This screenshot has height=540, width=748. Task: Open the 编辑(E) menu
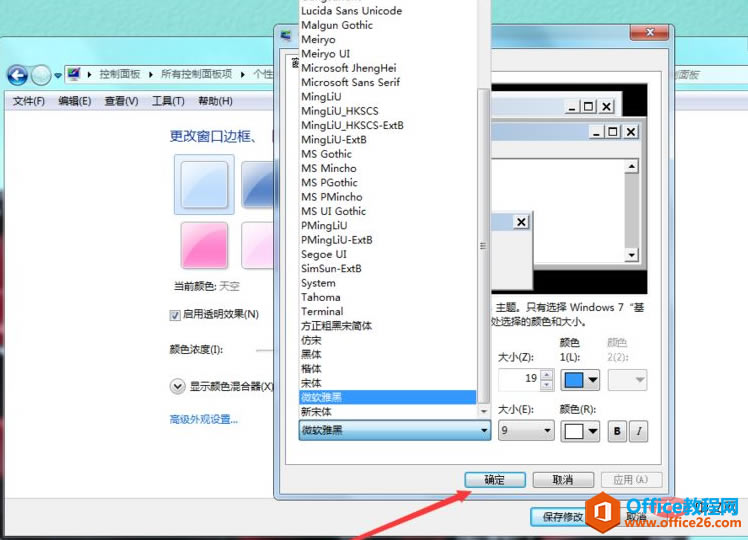(74, 101)
